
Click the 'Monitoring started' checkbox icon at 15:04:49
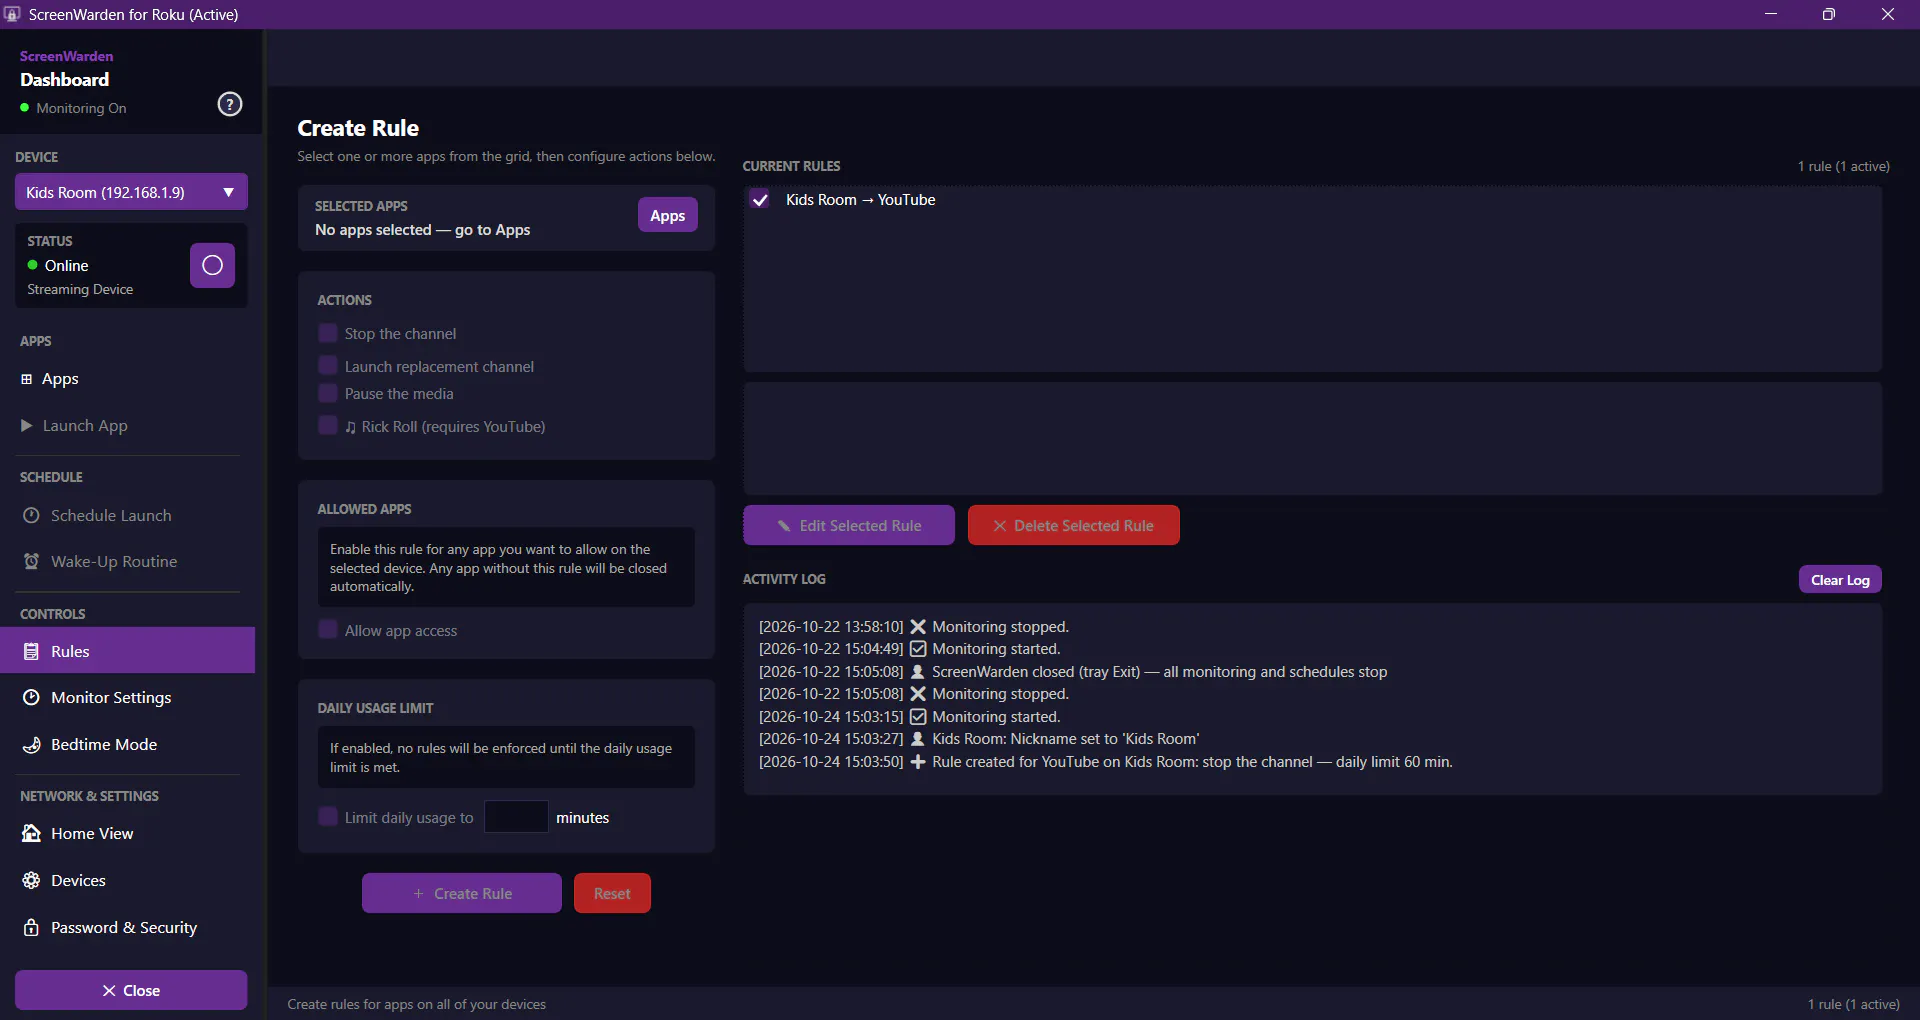point(918,649)
